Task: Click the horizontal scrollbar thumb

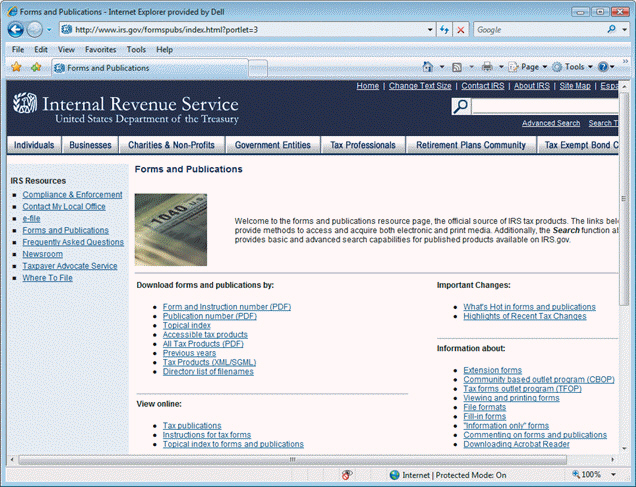Action: [x=292, y=459]
